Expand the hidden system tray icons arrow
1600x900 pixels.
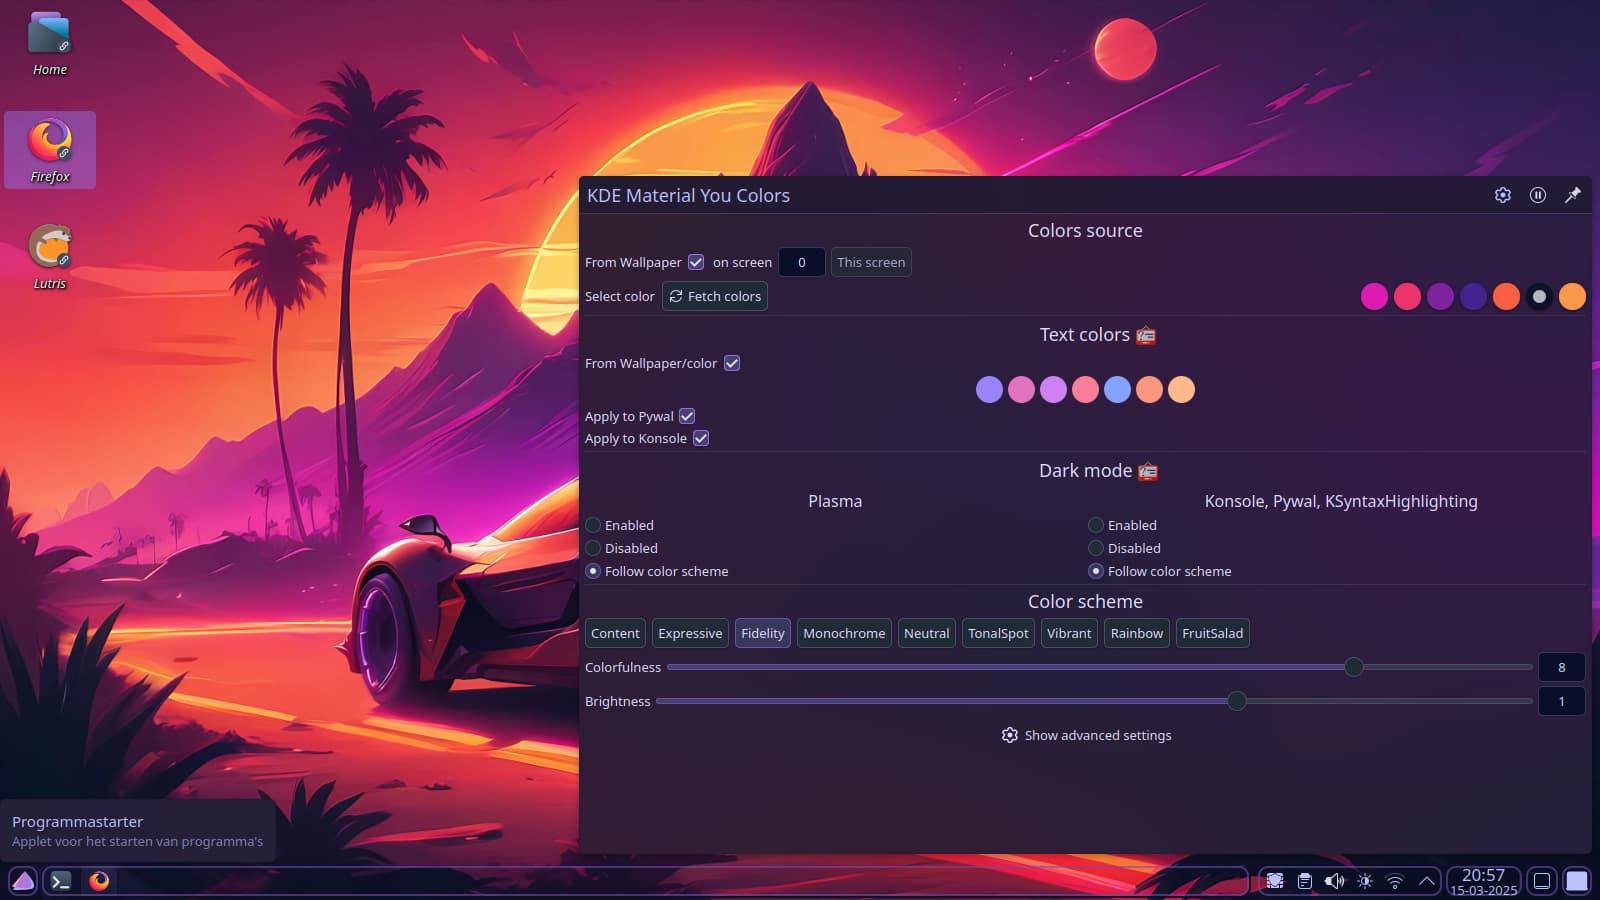click(x=1427, y=881)
